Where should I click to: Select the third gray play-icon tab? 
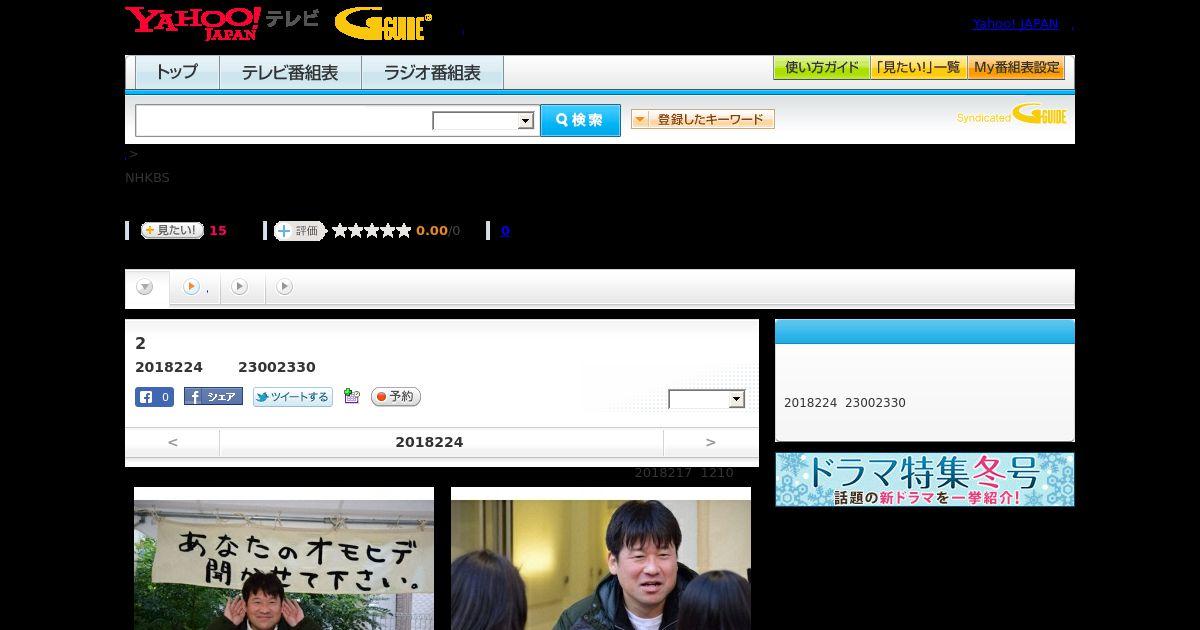click(x=240, y=288)
